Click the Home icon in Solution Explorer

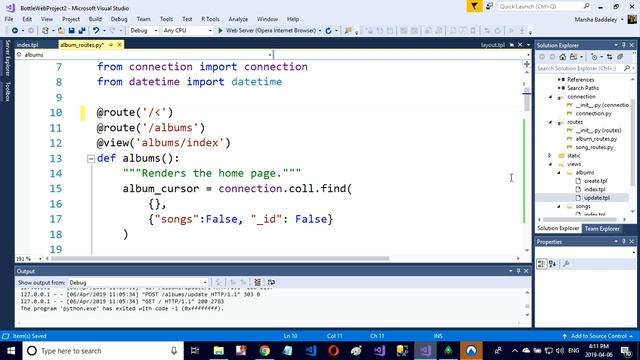pos(562,57)
